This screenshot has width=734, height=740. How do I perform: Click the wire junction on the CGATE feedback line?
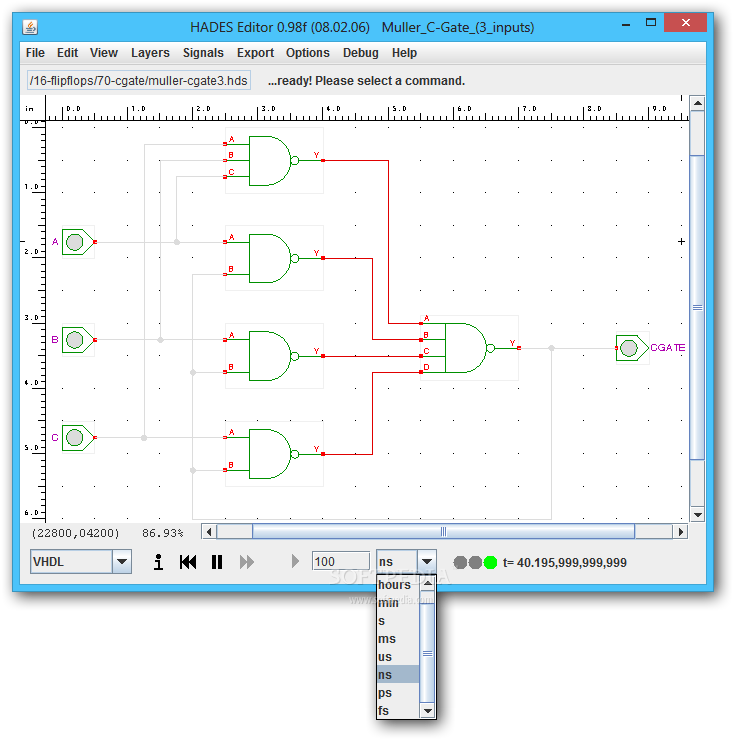tap(551, 348)
